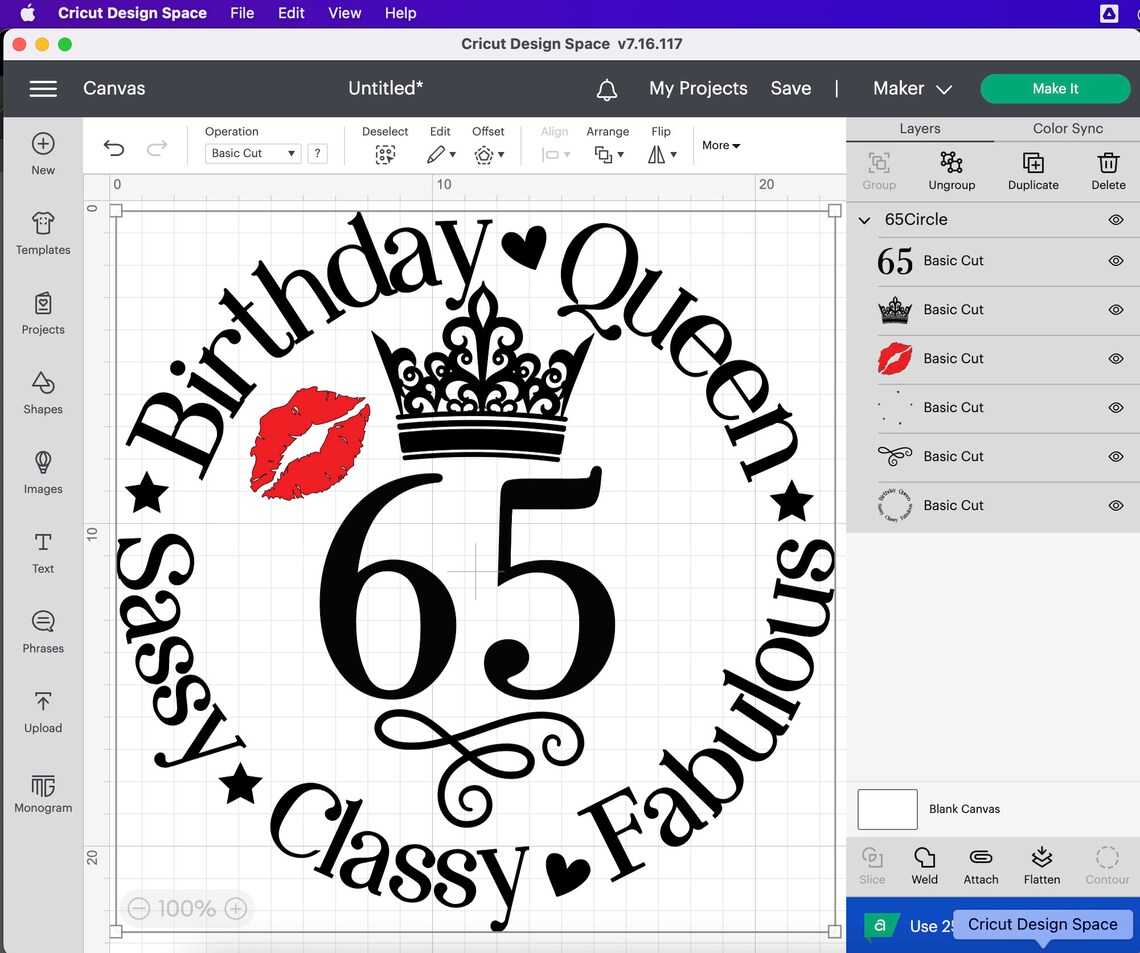Hide the crown Basic Cut layer

pyautogui.click(x=1116, y=310)
